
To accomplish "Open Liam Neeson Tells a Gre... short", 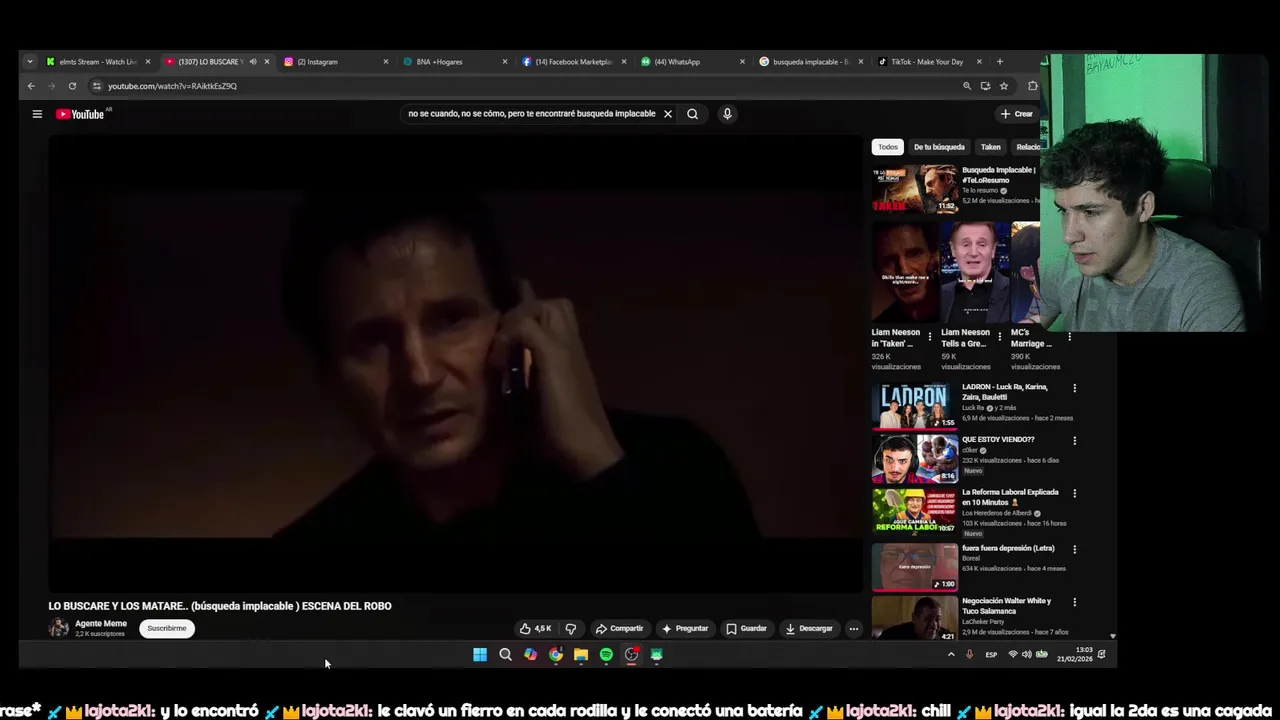I will click(x=973, y=272).
